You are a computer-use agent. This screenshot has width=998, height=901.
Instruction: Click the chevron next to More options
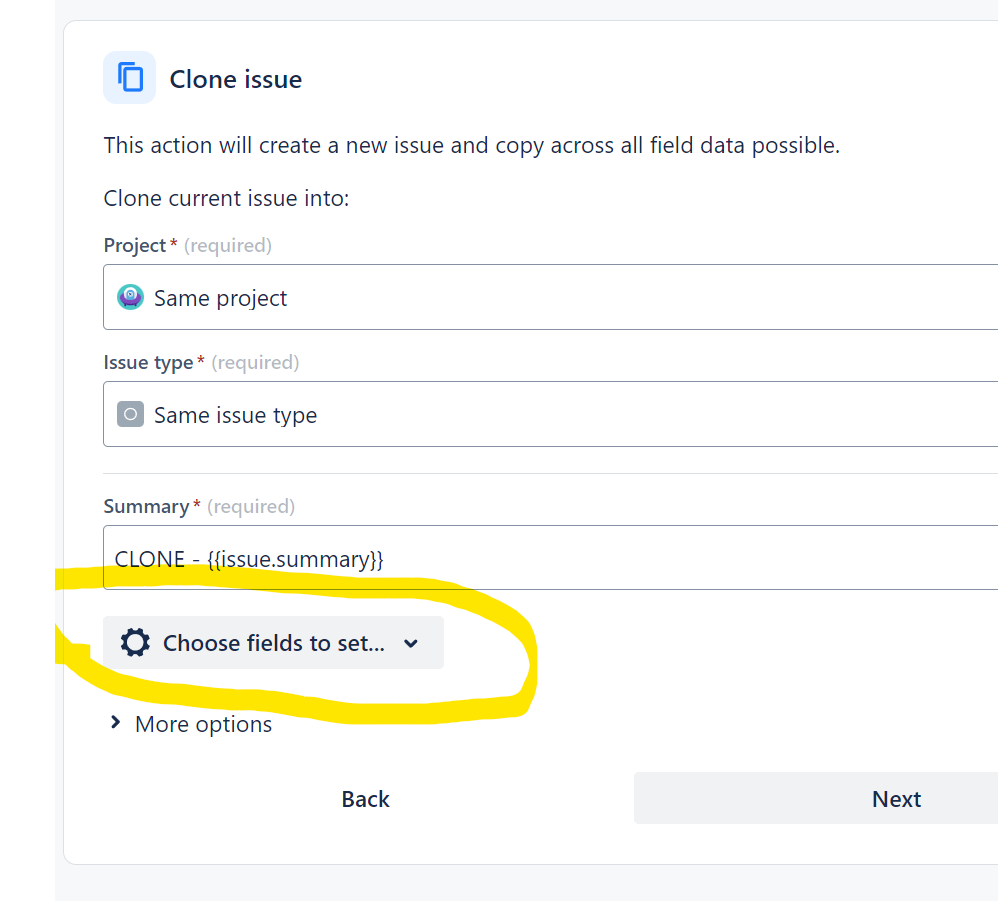pos(115,723)
